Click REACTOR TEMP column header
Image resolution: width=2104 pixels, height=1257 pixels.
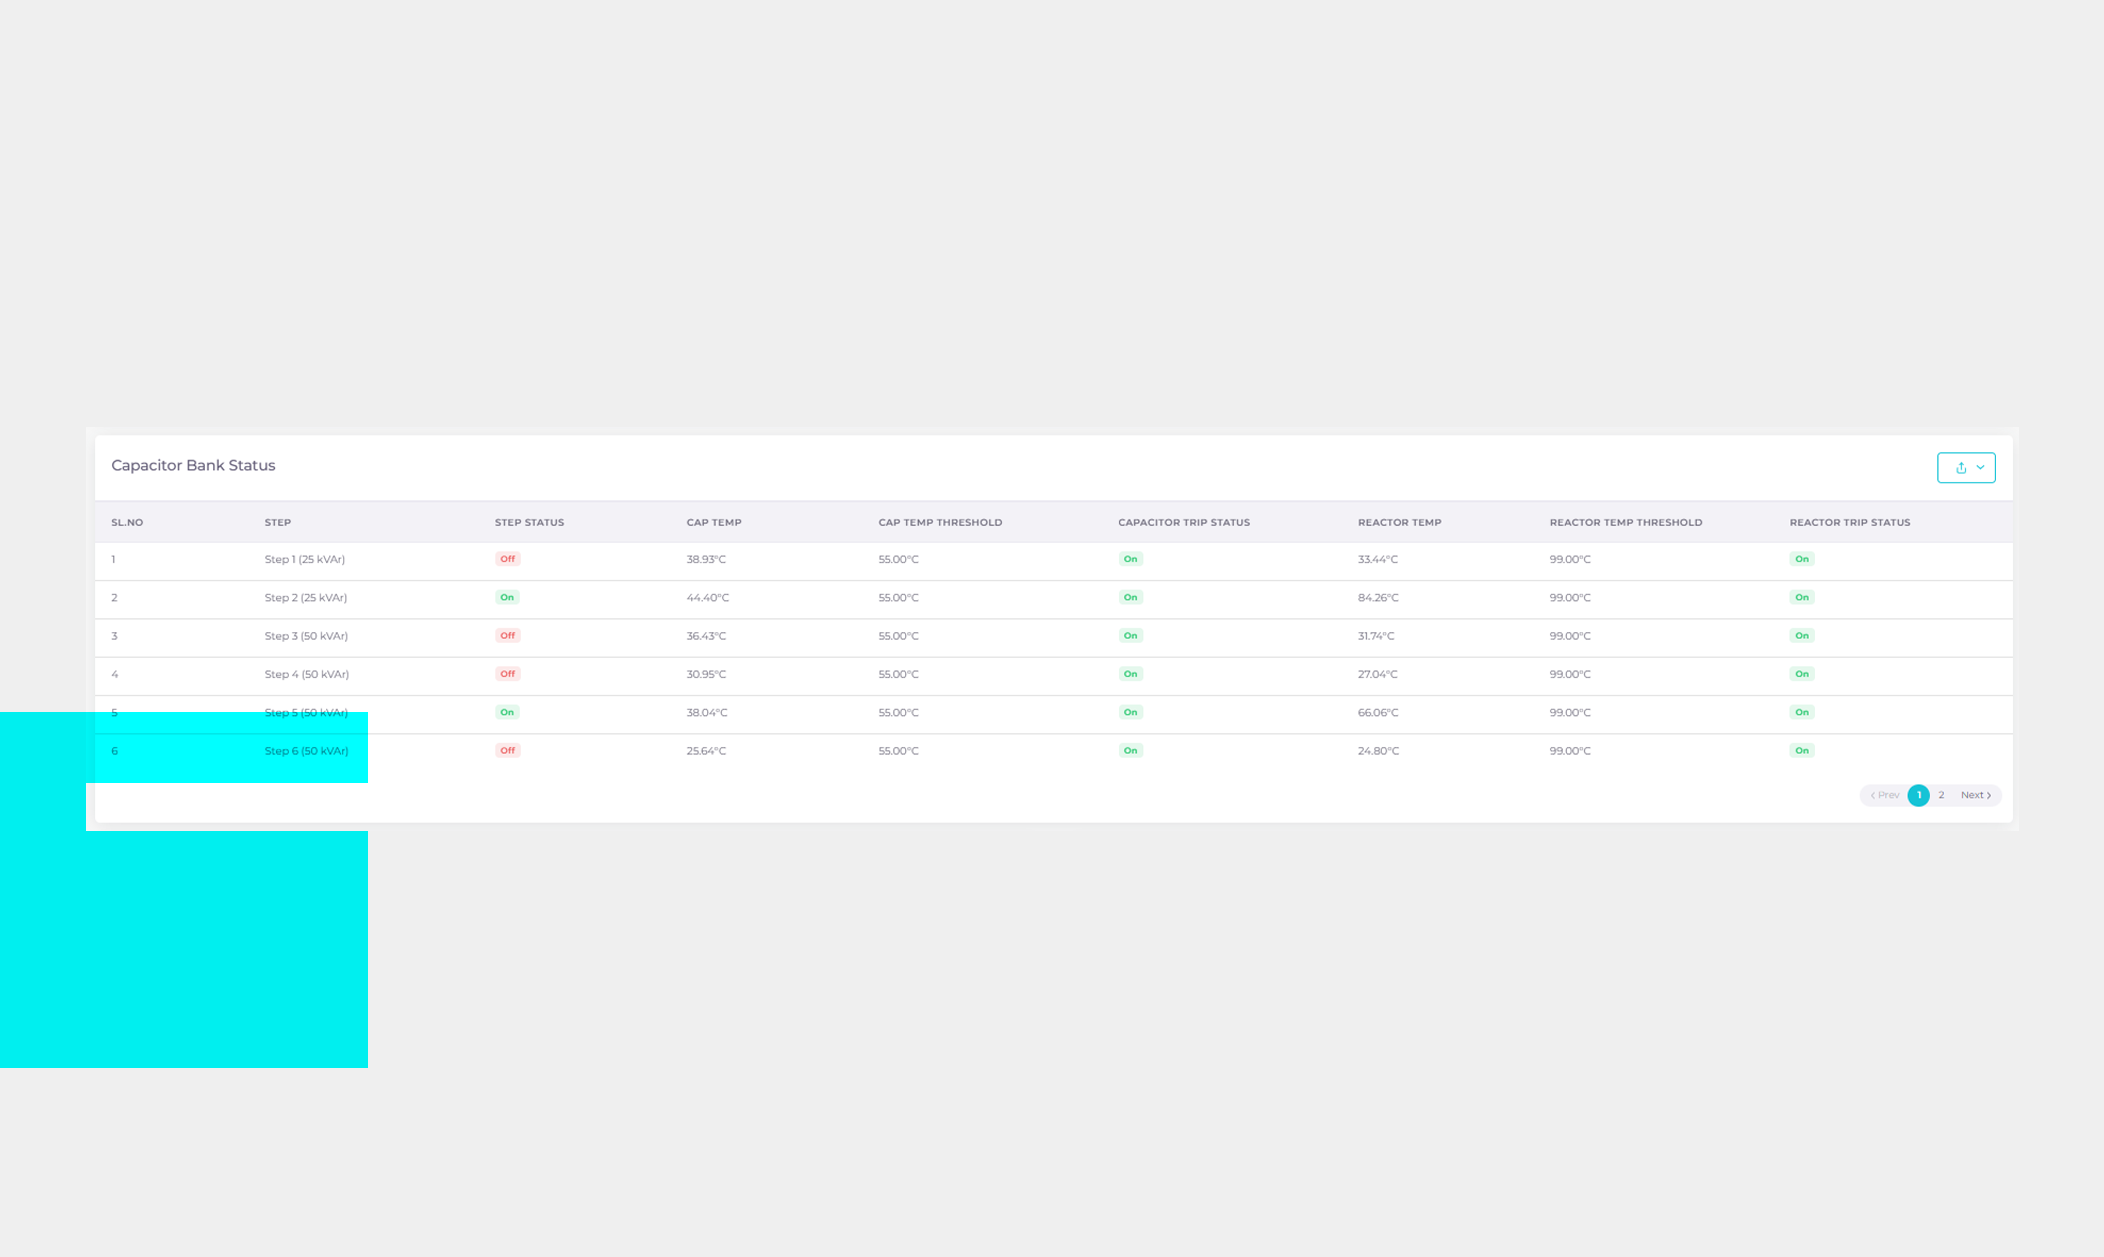[x=1399, y=522]
